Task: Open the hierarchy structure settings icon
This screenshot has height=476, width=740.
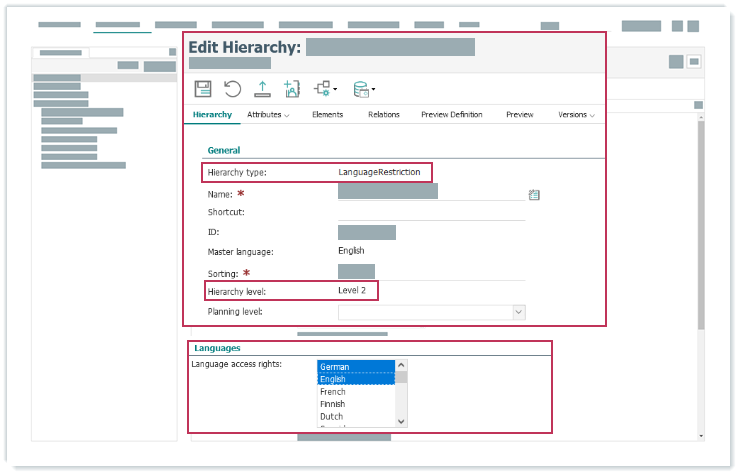Action: [x=325, y=89]
